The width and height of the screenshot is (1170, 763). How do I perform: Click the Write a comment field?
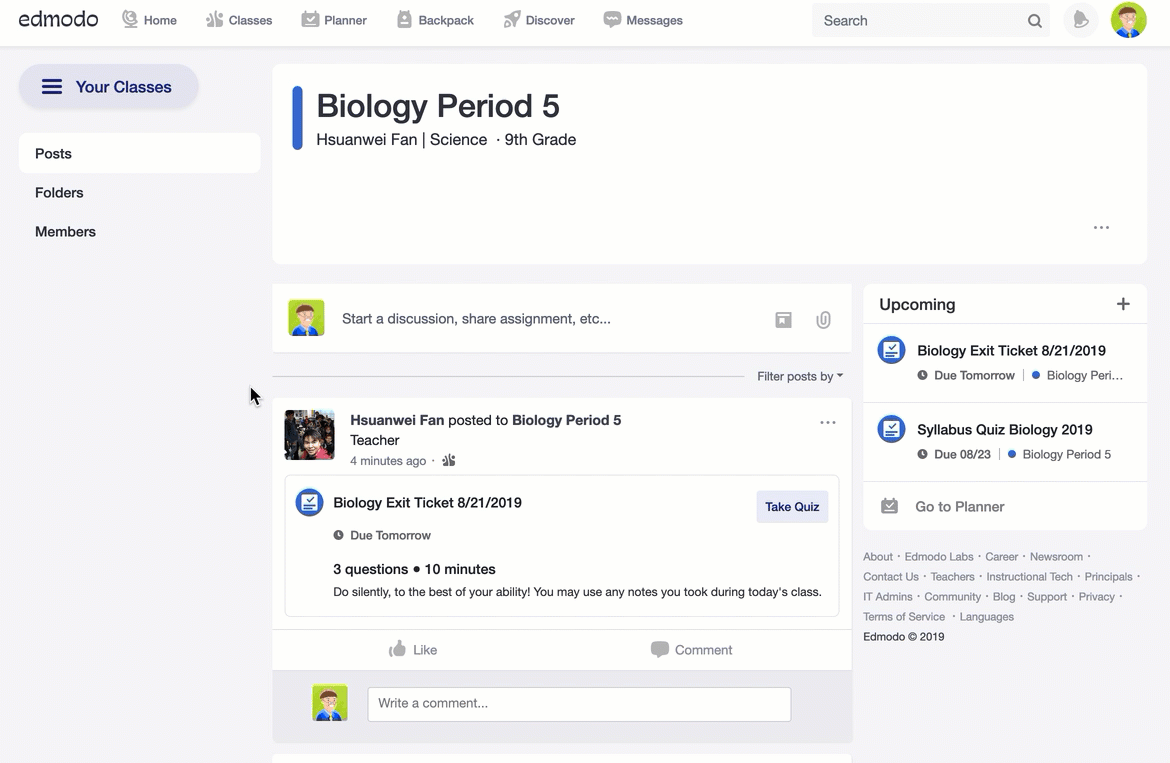pos(579,704)
